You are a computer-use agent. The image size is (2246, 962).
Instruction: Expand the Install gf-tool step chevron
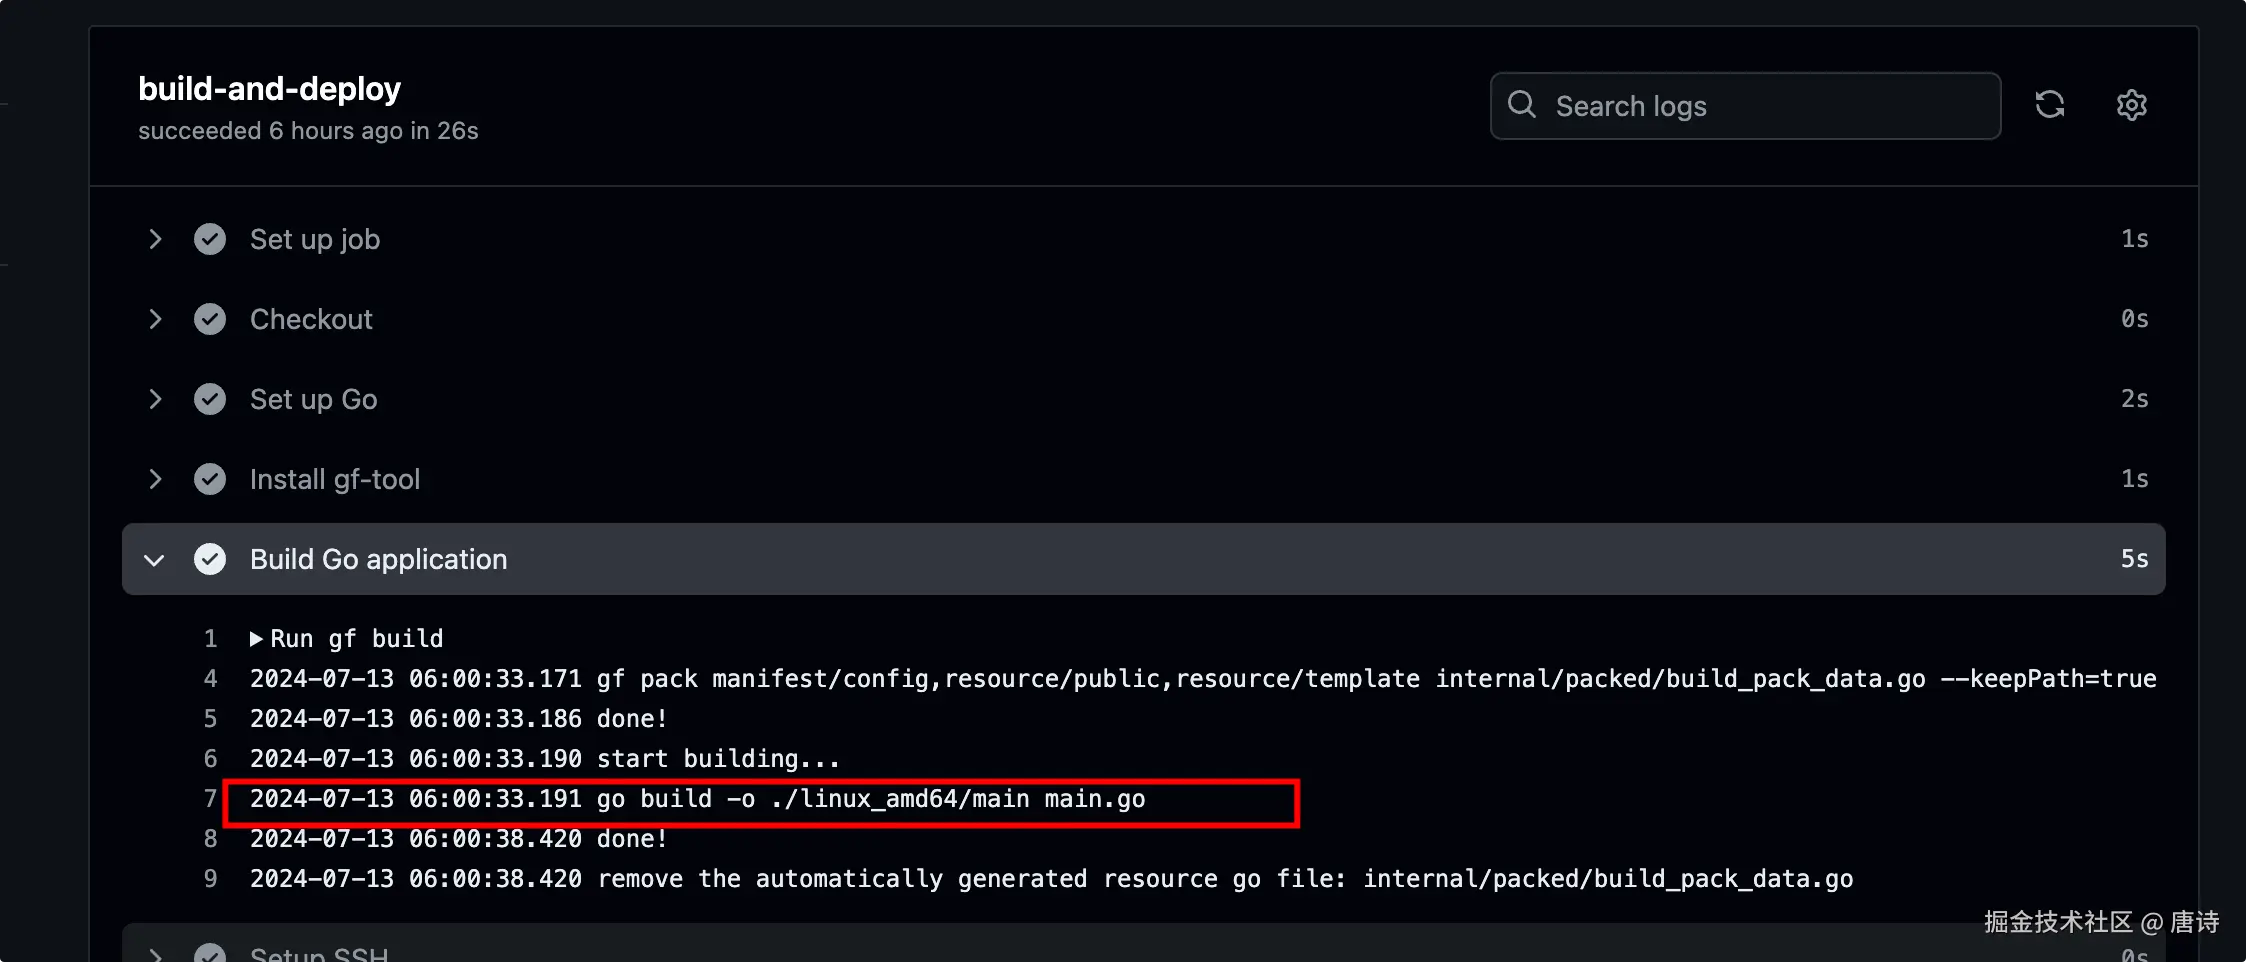point(155,479)
